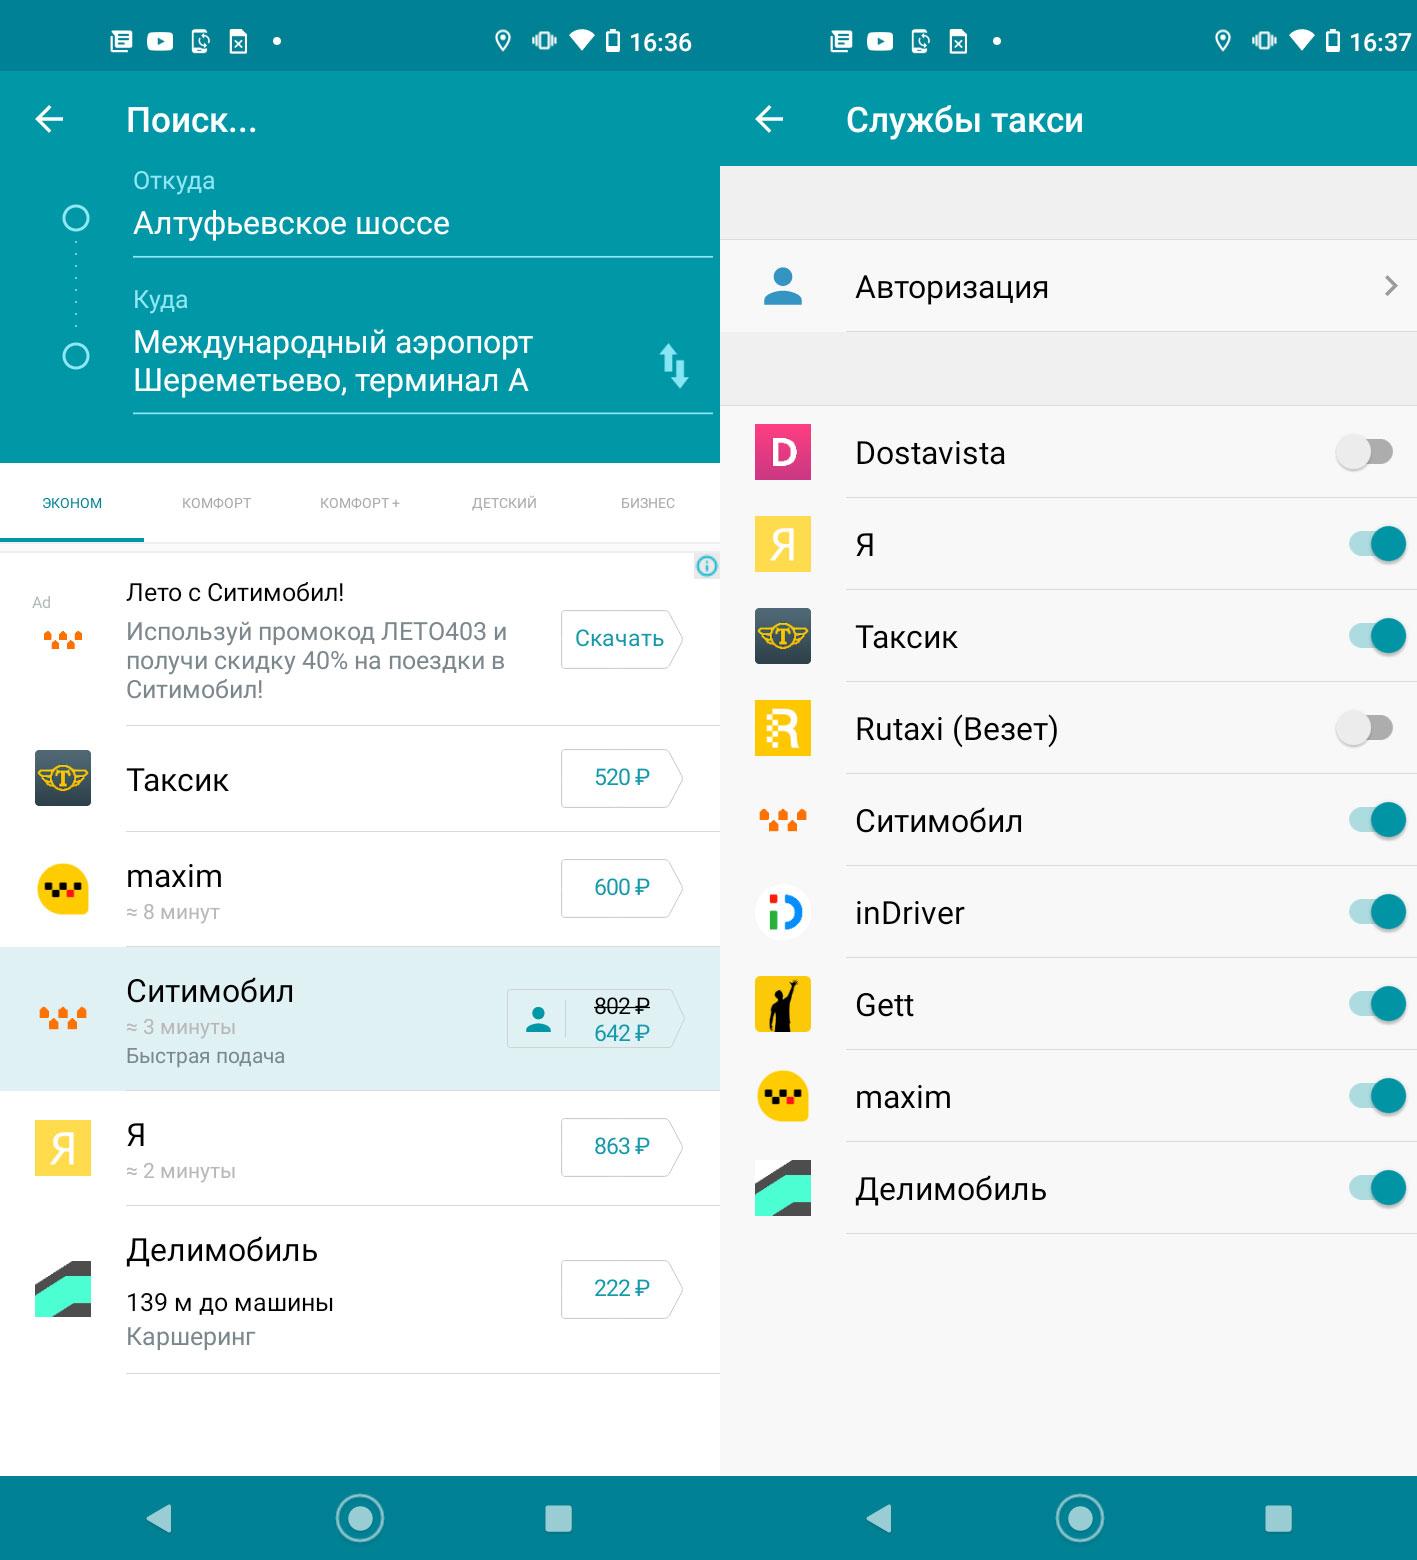The width and height of the screenshot is (1417, 1560).
Task: Open the Детский tab
Action: click(504, 503)
